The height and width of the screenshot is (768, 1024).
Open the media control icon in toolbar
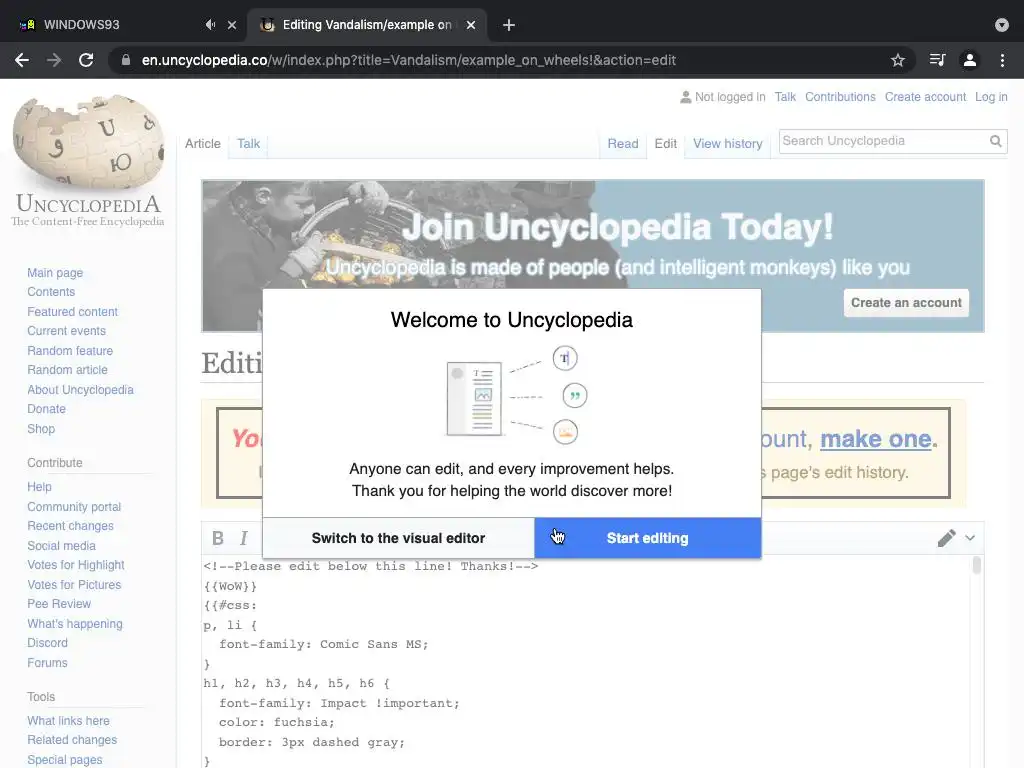point(937,60)
